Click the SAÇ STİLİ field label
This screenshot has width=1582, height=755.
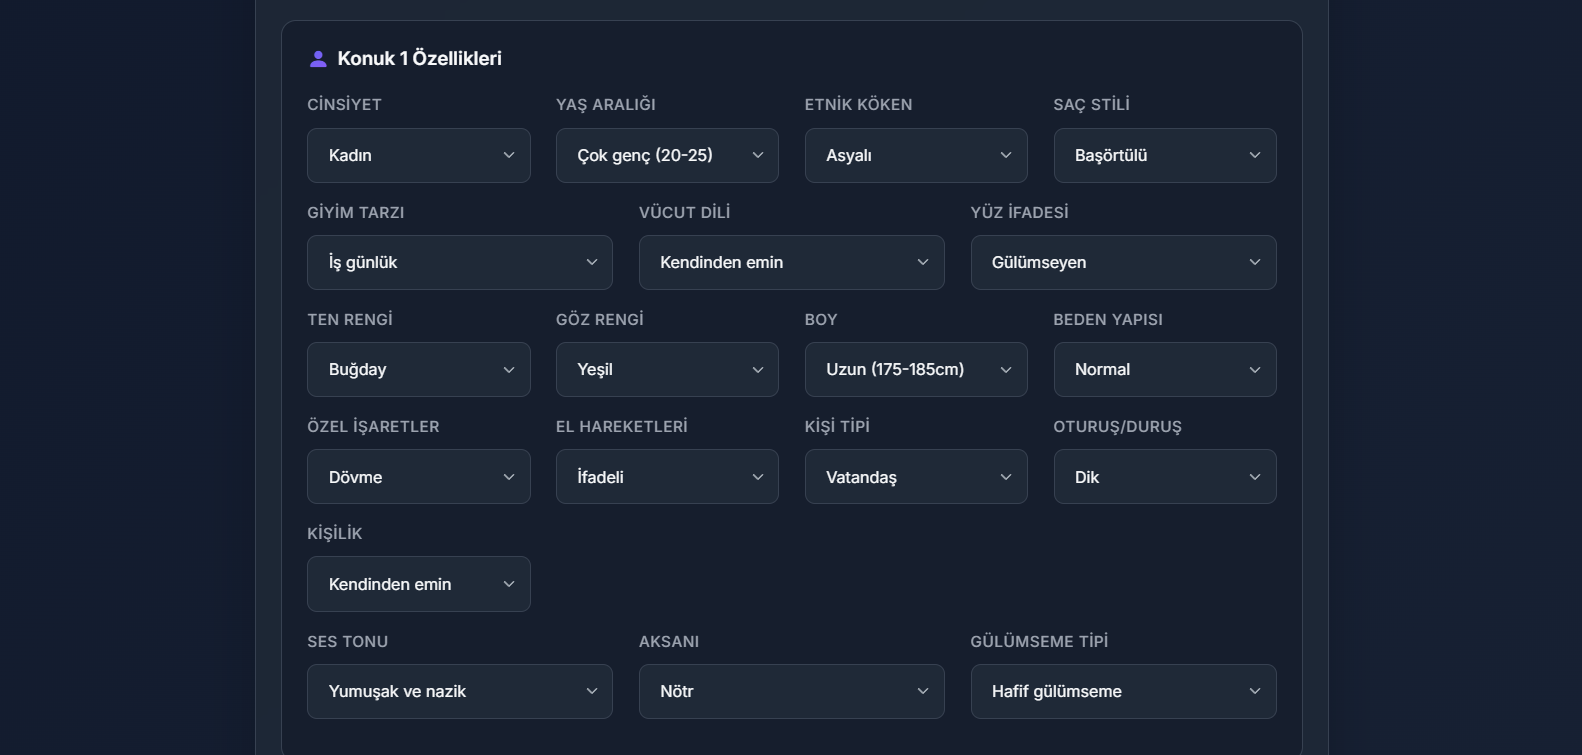pyautogui.click(x=1091, y=104)
